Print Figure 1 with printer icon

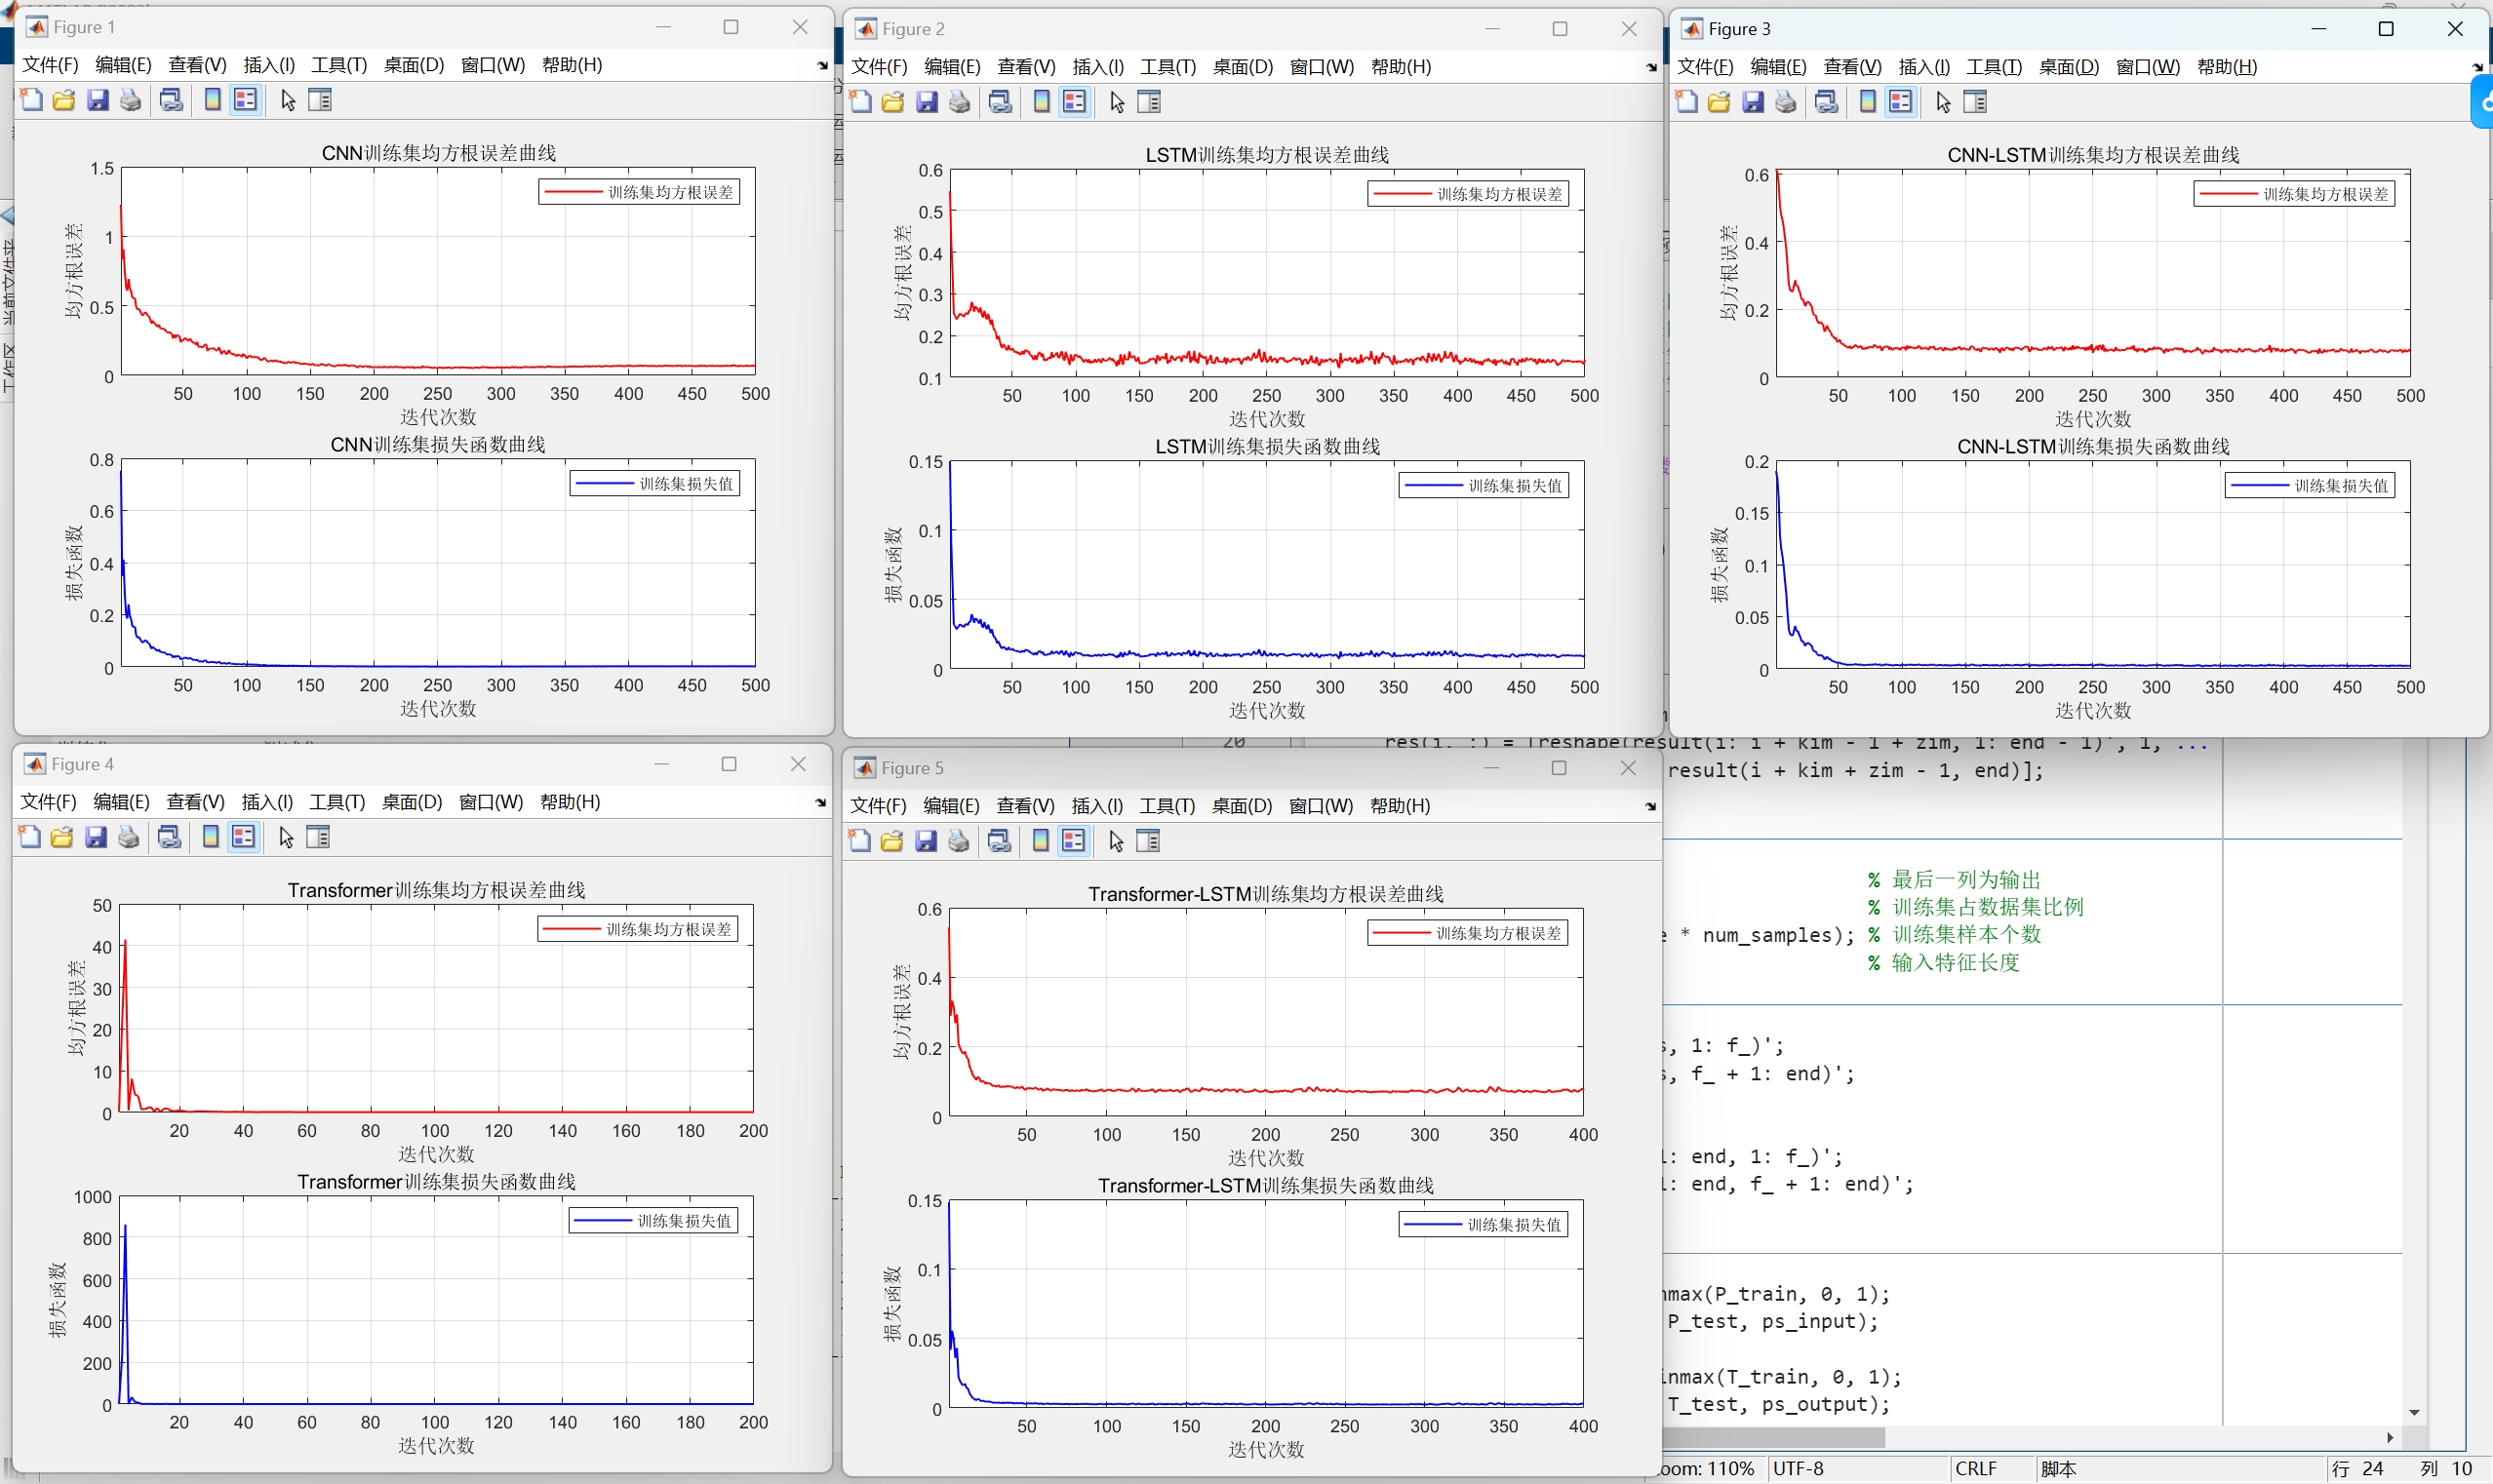coord(130,100)
